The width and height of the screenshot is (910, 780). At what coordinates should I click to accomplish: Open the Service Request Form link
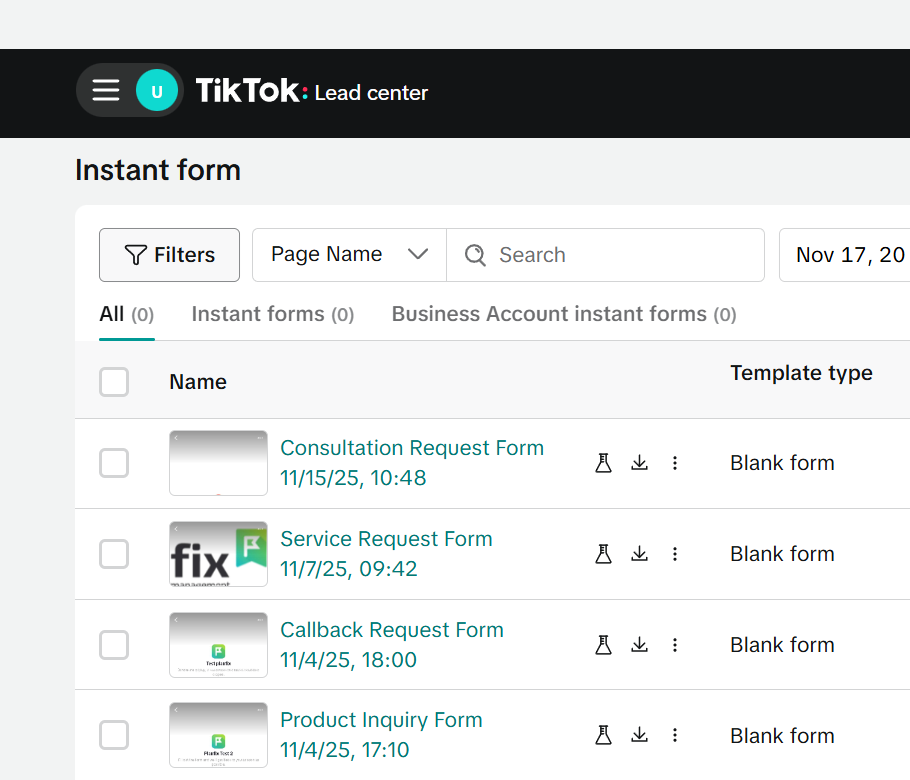coord(386,538)
